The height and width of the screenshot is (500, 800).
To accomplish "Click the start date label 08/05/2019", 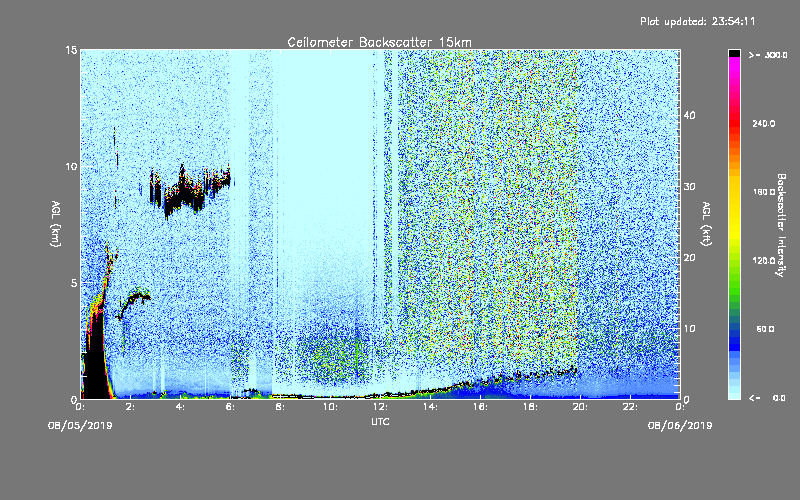I will click(x=80, y=426).
